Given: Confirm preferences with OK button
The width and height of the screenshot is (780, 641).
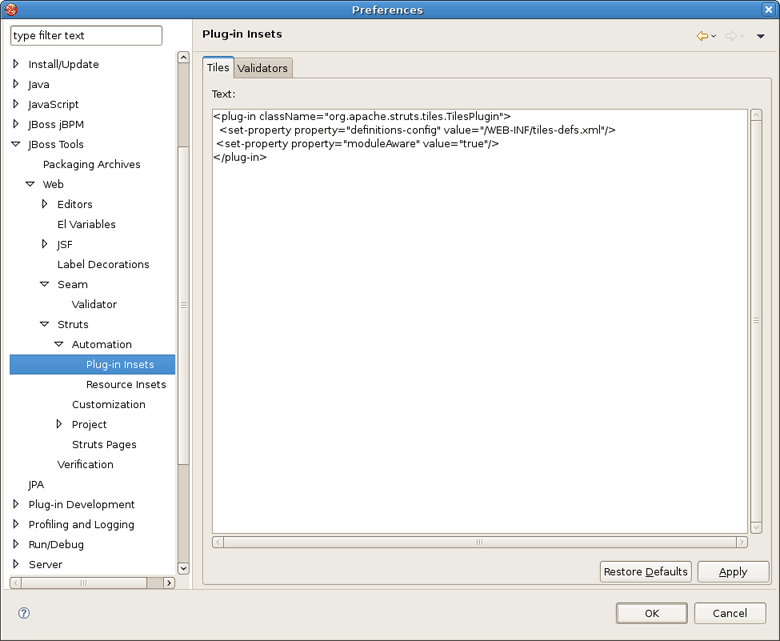Looking at the screenshot, I should pyautogui.click(x=651, y=613).
